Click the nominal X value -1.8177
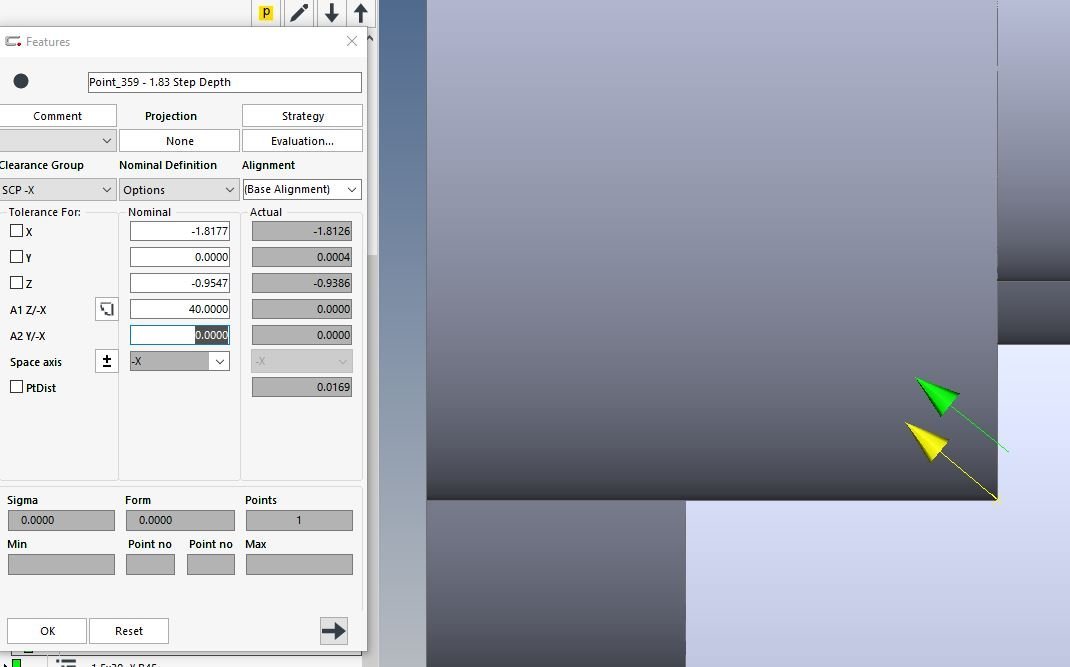 [179, 231]
